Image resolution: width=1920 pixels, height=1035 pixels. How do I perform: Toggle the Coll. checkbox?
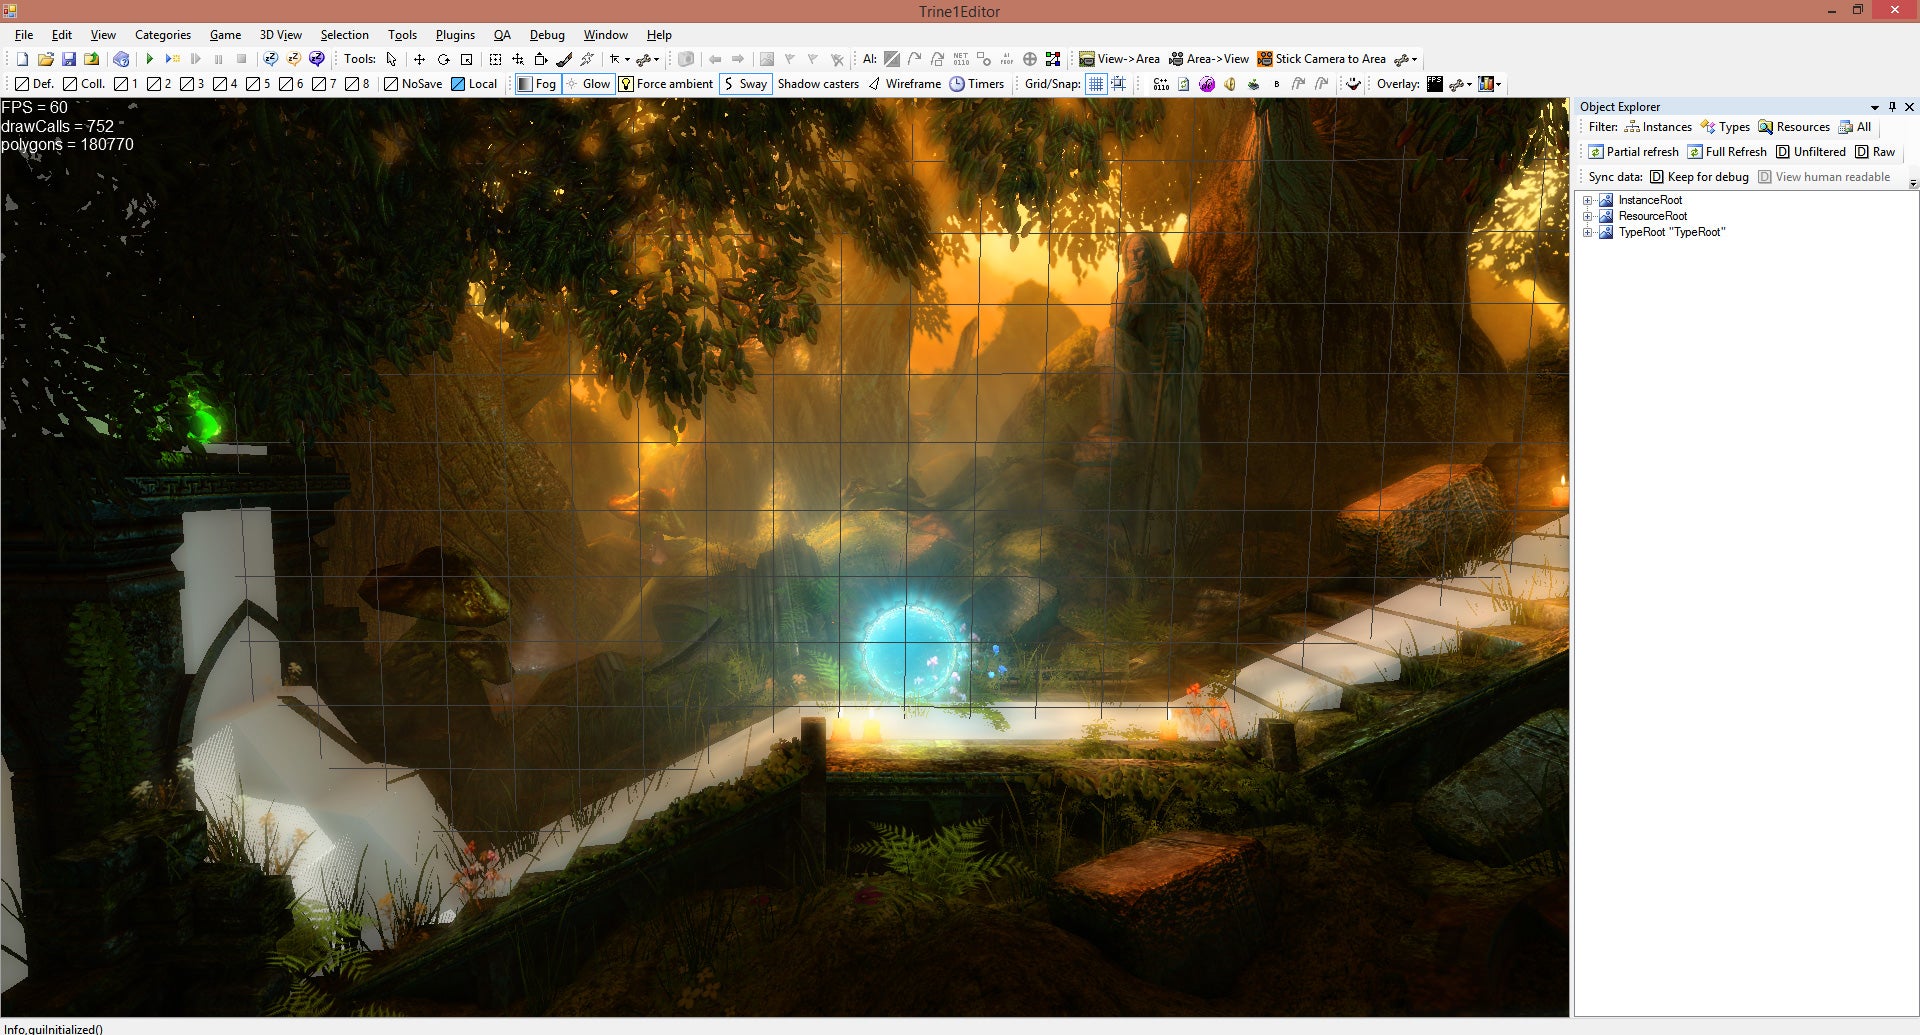pyautogui.click(x=84, y=84)
